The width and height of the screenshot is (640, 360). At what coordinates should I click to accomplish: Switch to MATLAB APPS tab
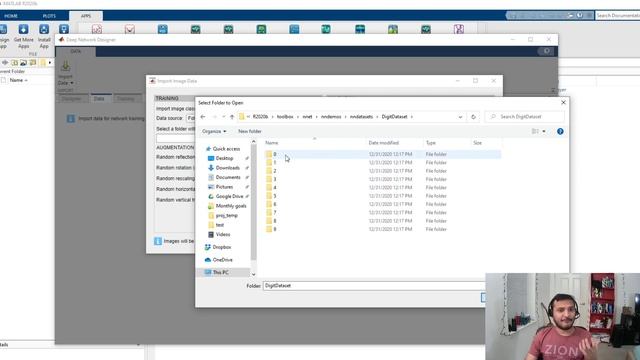(x=86, y=16)
